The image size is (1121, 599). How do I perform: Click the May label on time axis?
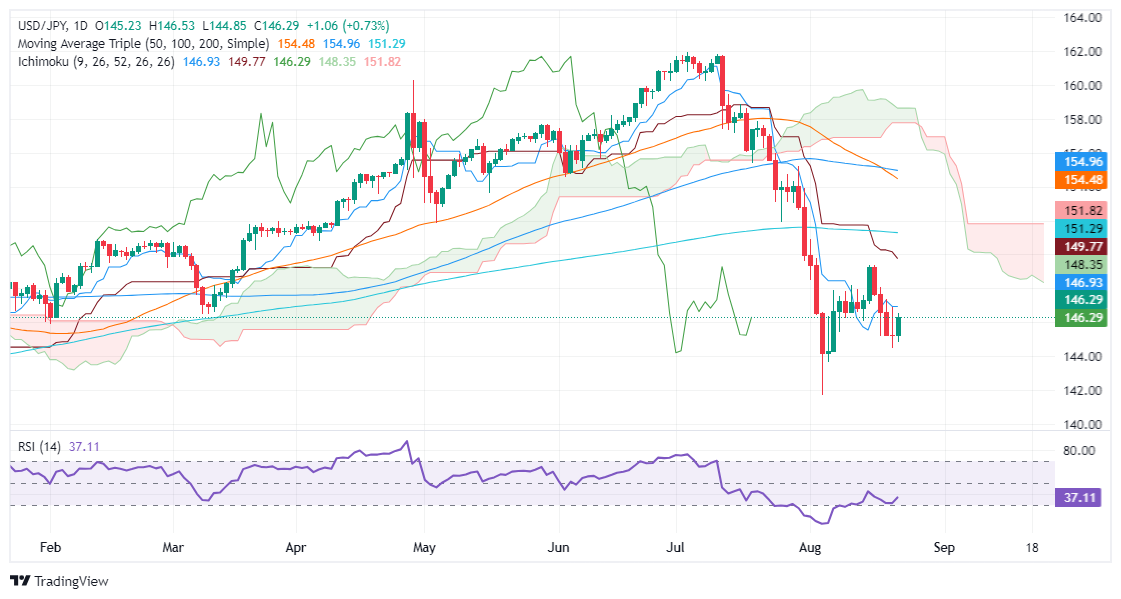pyautogui.click(x=424, y=548)
